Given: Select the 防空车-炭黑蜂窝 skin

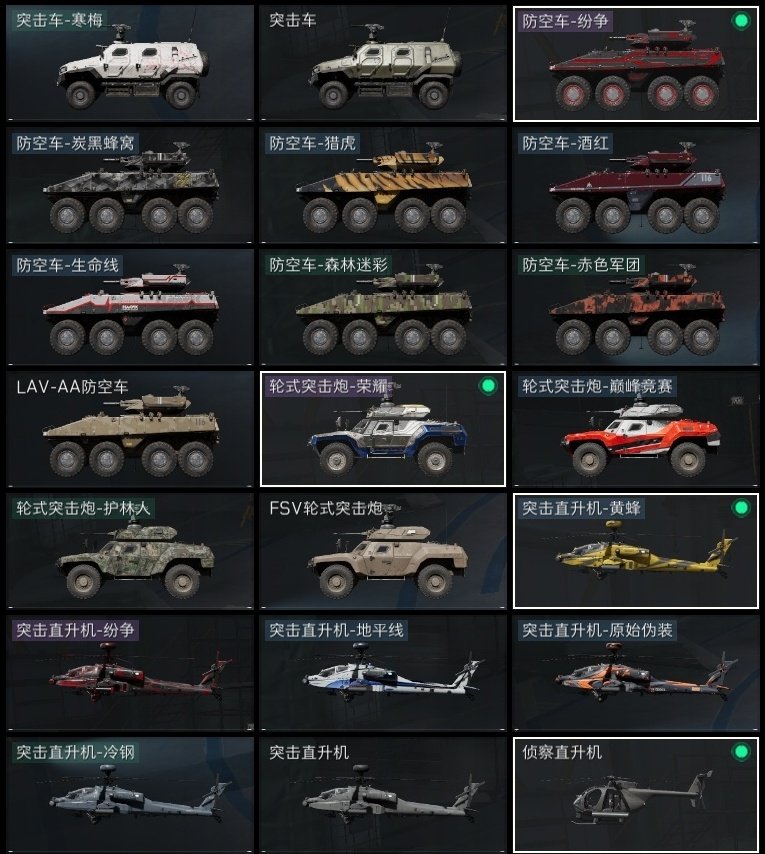Looking at the screenshot, I should click(x=130, y=185).
